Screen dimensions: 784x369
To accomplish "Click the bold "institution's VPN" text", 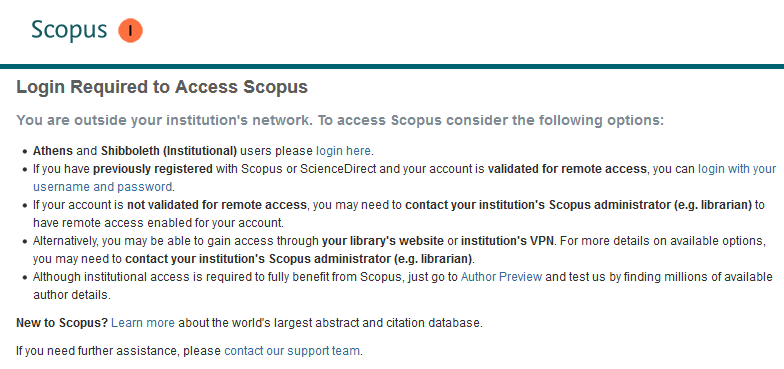I will click(508, 241).
